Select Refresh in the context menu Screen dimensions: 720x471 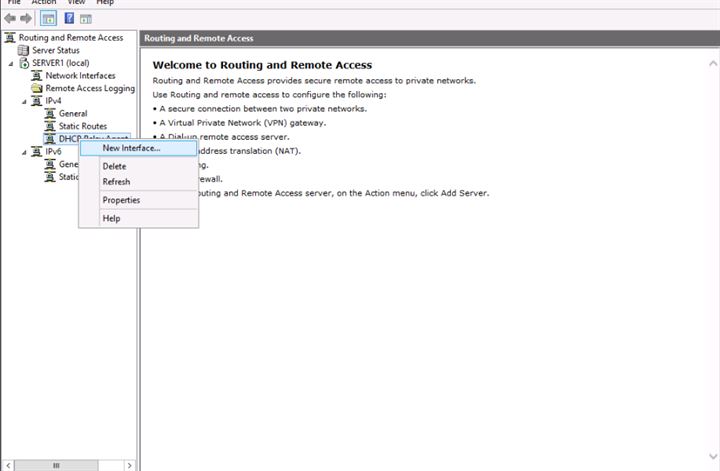point(116,182)
